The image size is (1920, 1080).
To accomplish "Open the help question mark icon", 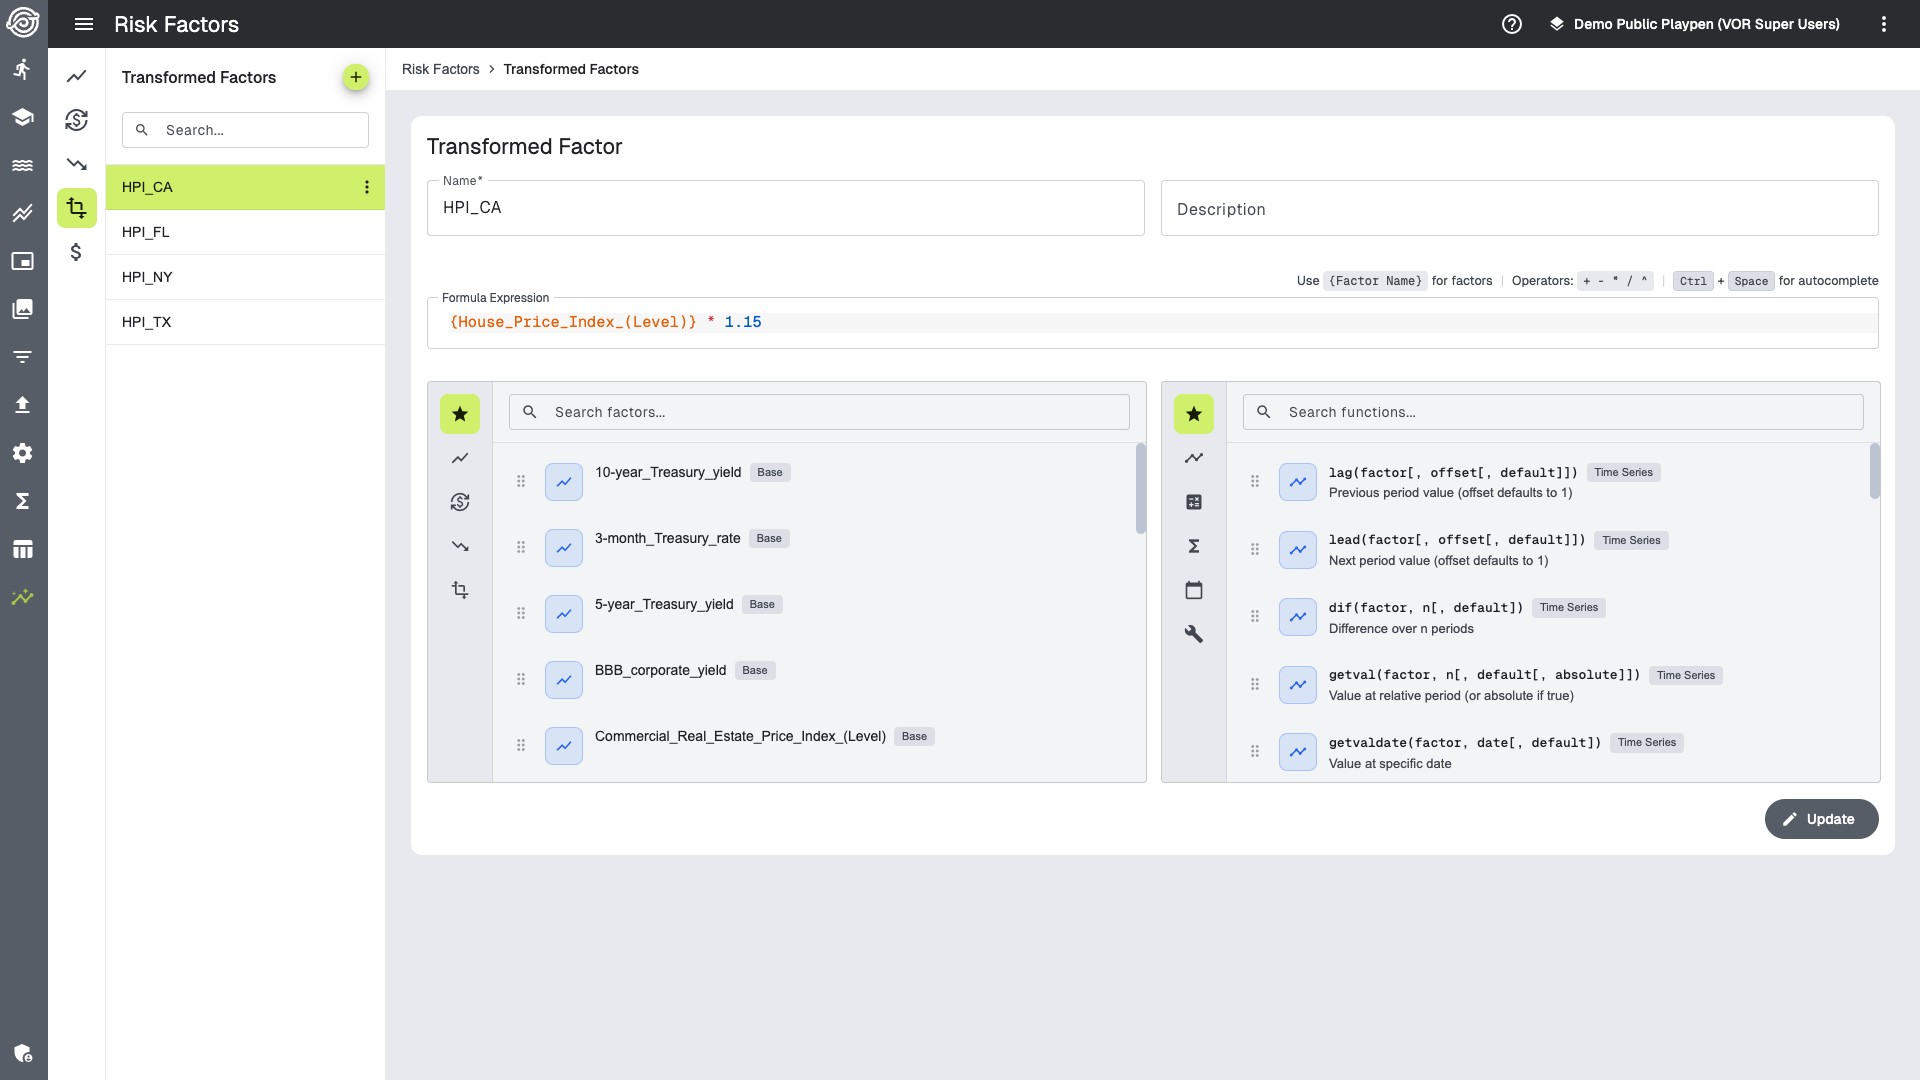I will click(x=1511, y=24).
